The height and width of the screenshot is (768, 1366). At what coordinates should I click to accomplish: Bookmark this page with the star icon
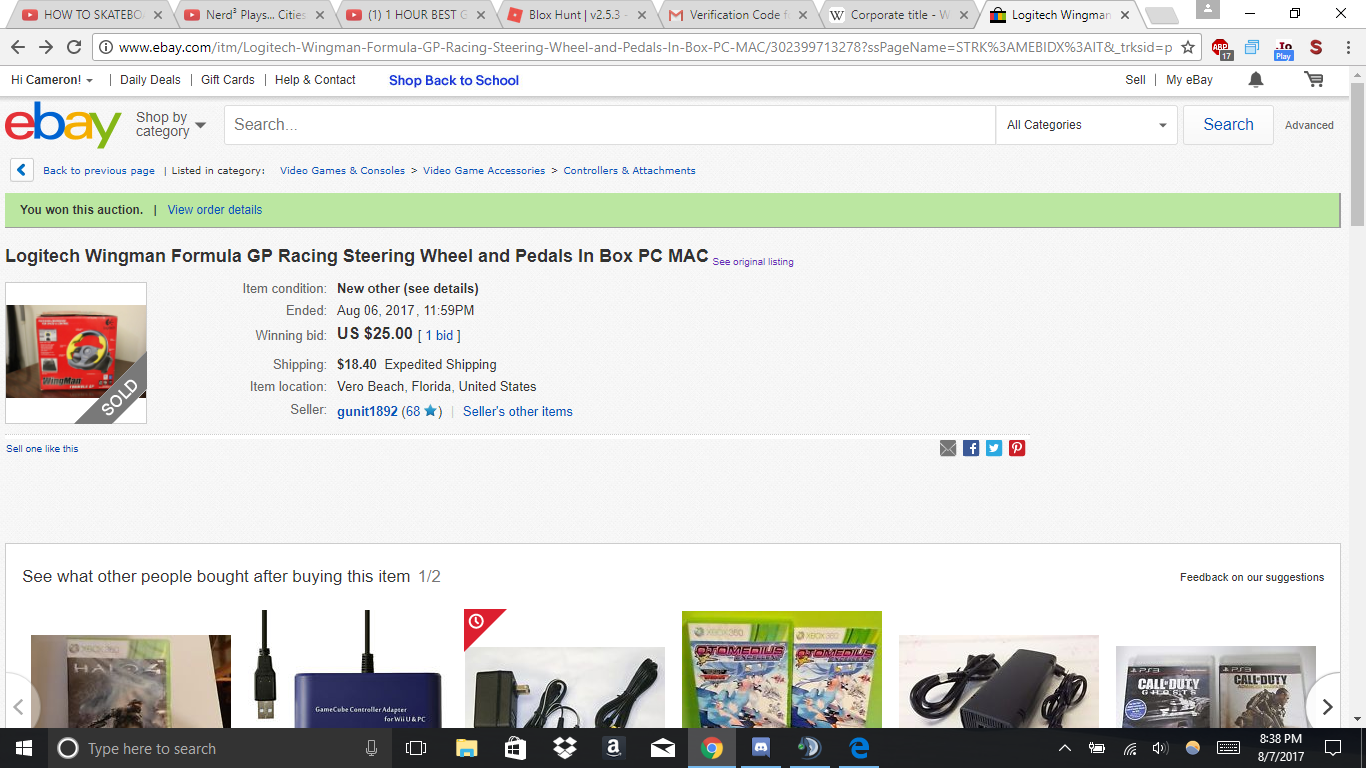point(1188,47)
